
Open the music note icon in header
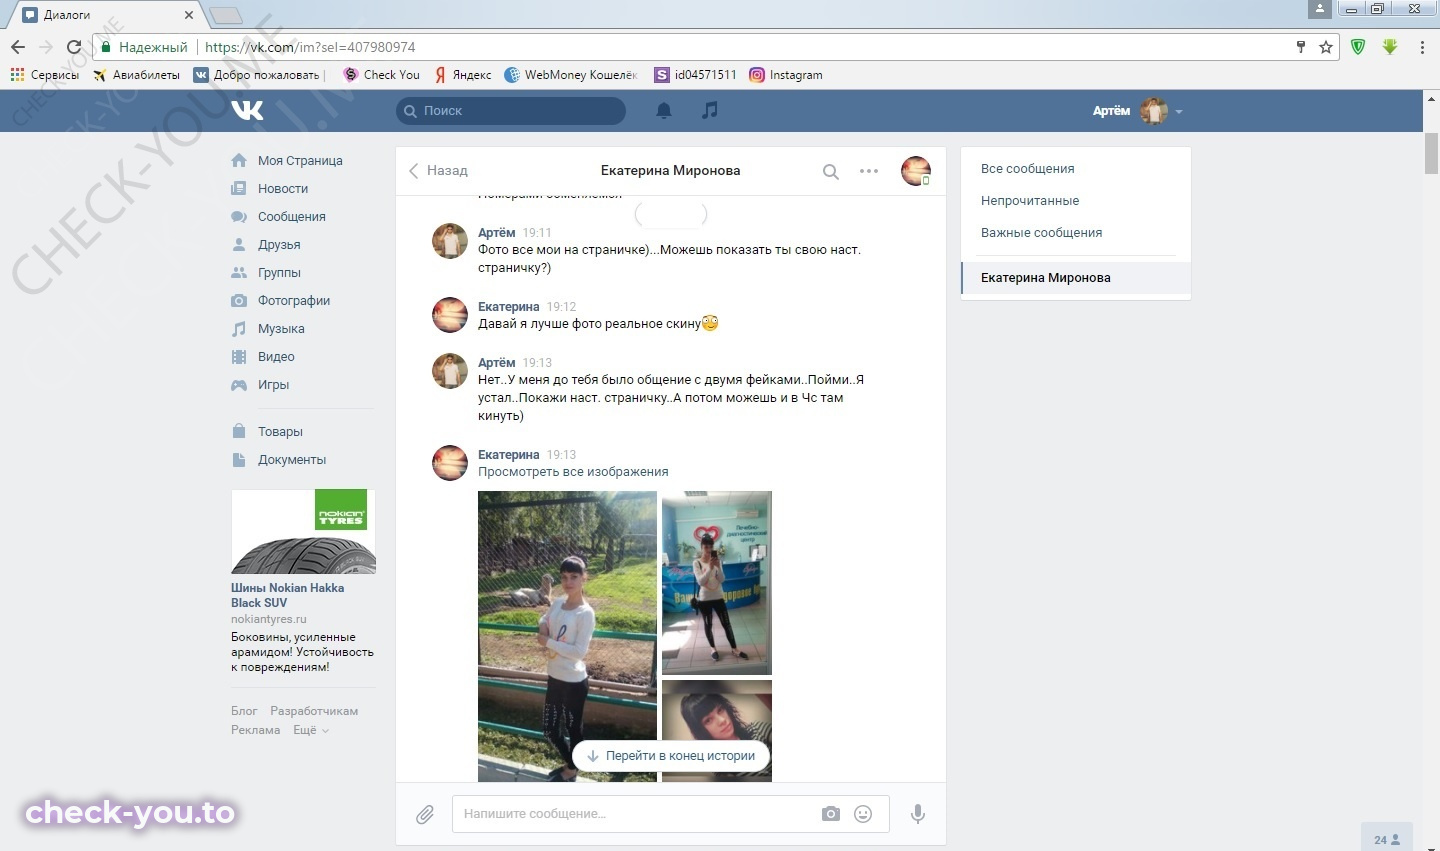click(x=710, y=110)
